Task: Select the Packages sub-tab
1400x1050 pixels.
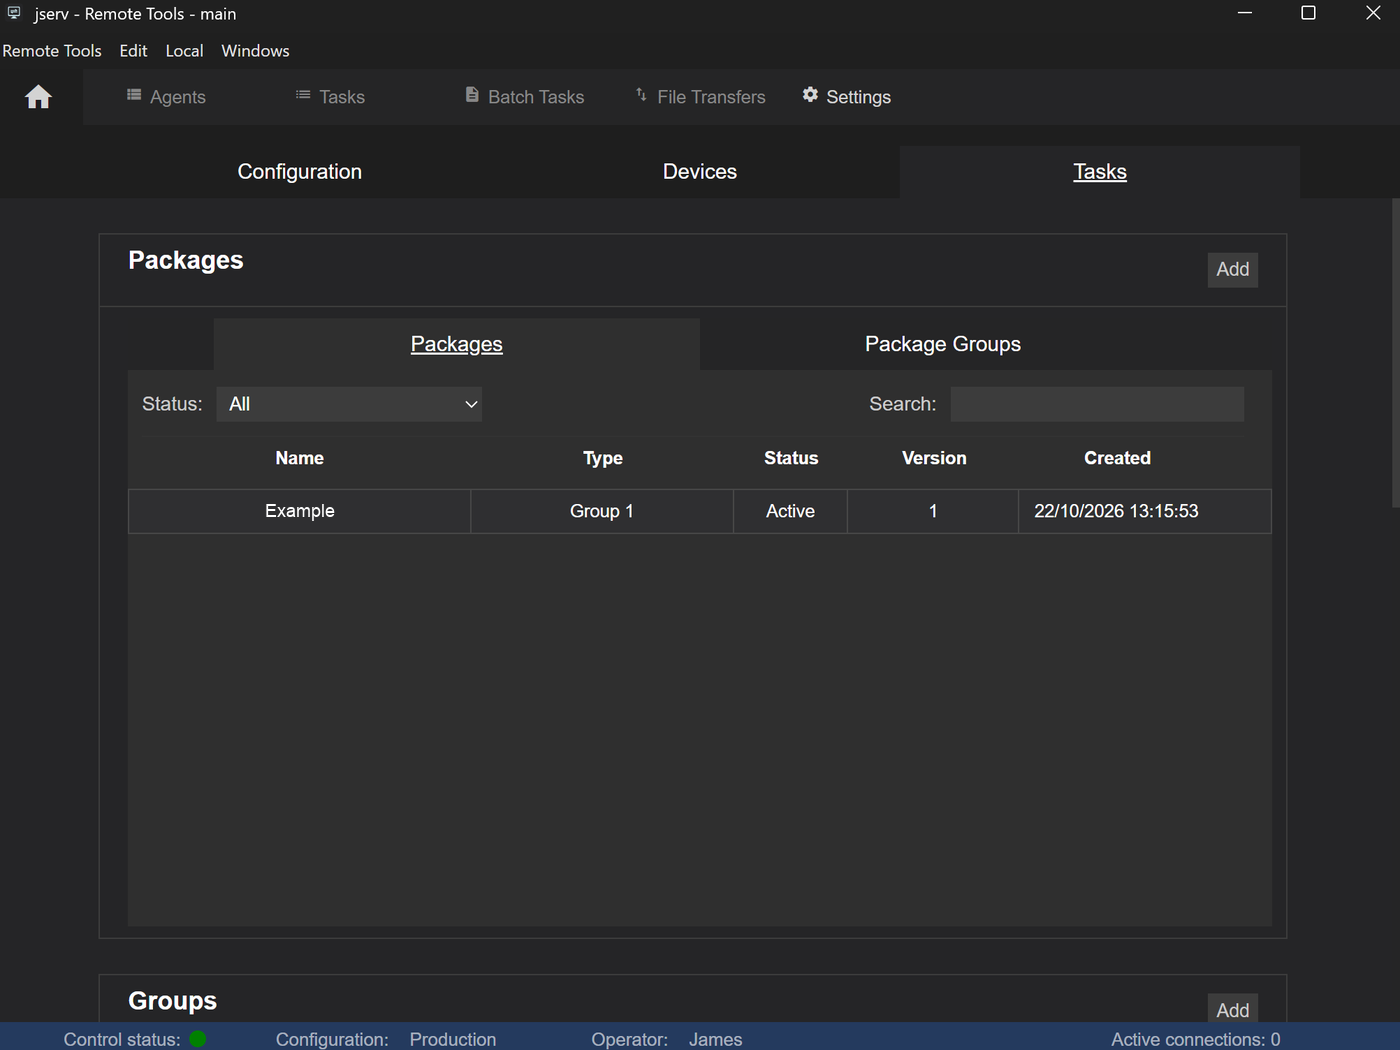Action: click(457, 344)
